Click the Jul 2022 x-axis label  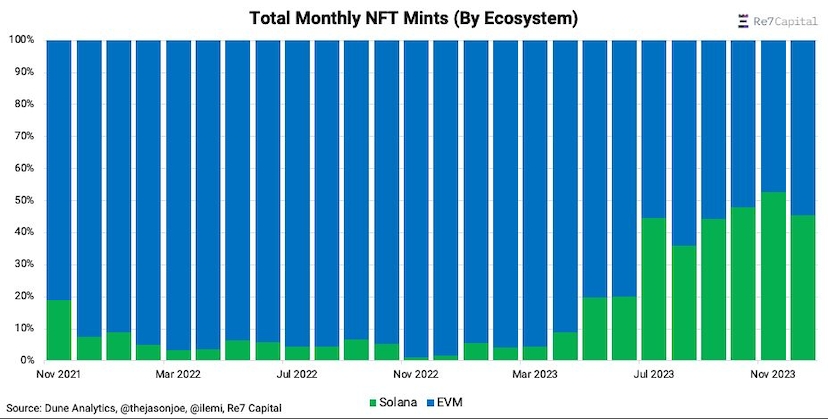(x=296, y=375)
